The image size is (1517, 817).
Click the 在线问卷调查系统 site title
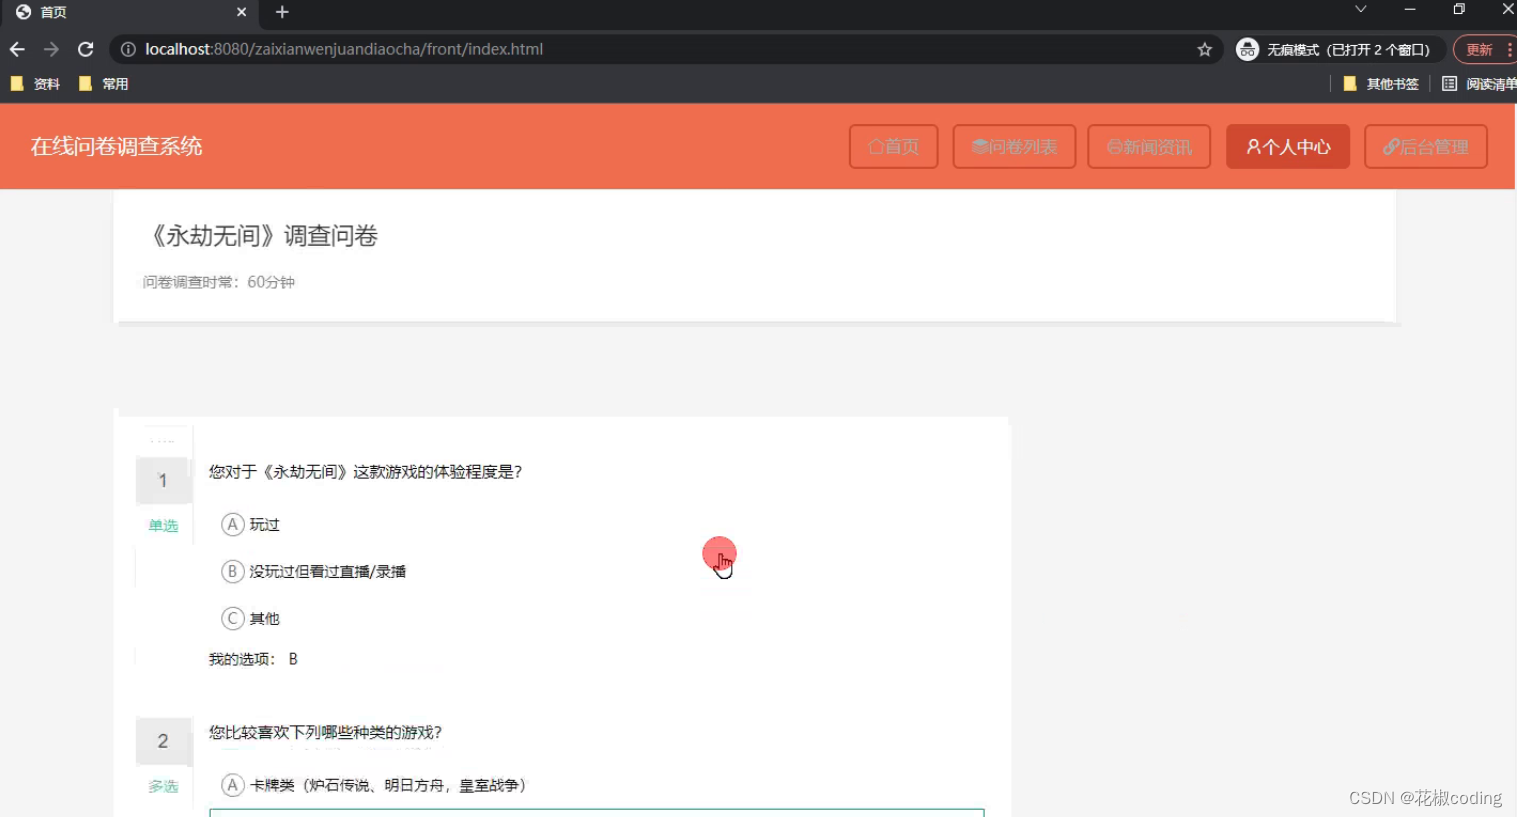[116, 146]
